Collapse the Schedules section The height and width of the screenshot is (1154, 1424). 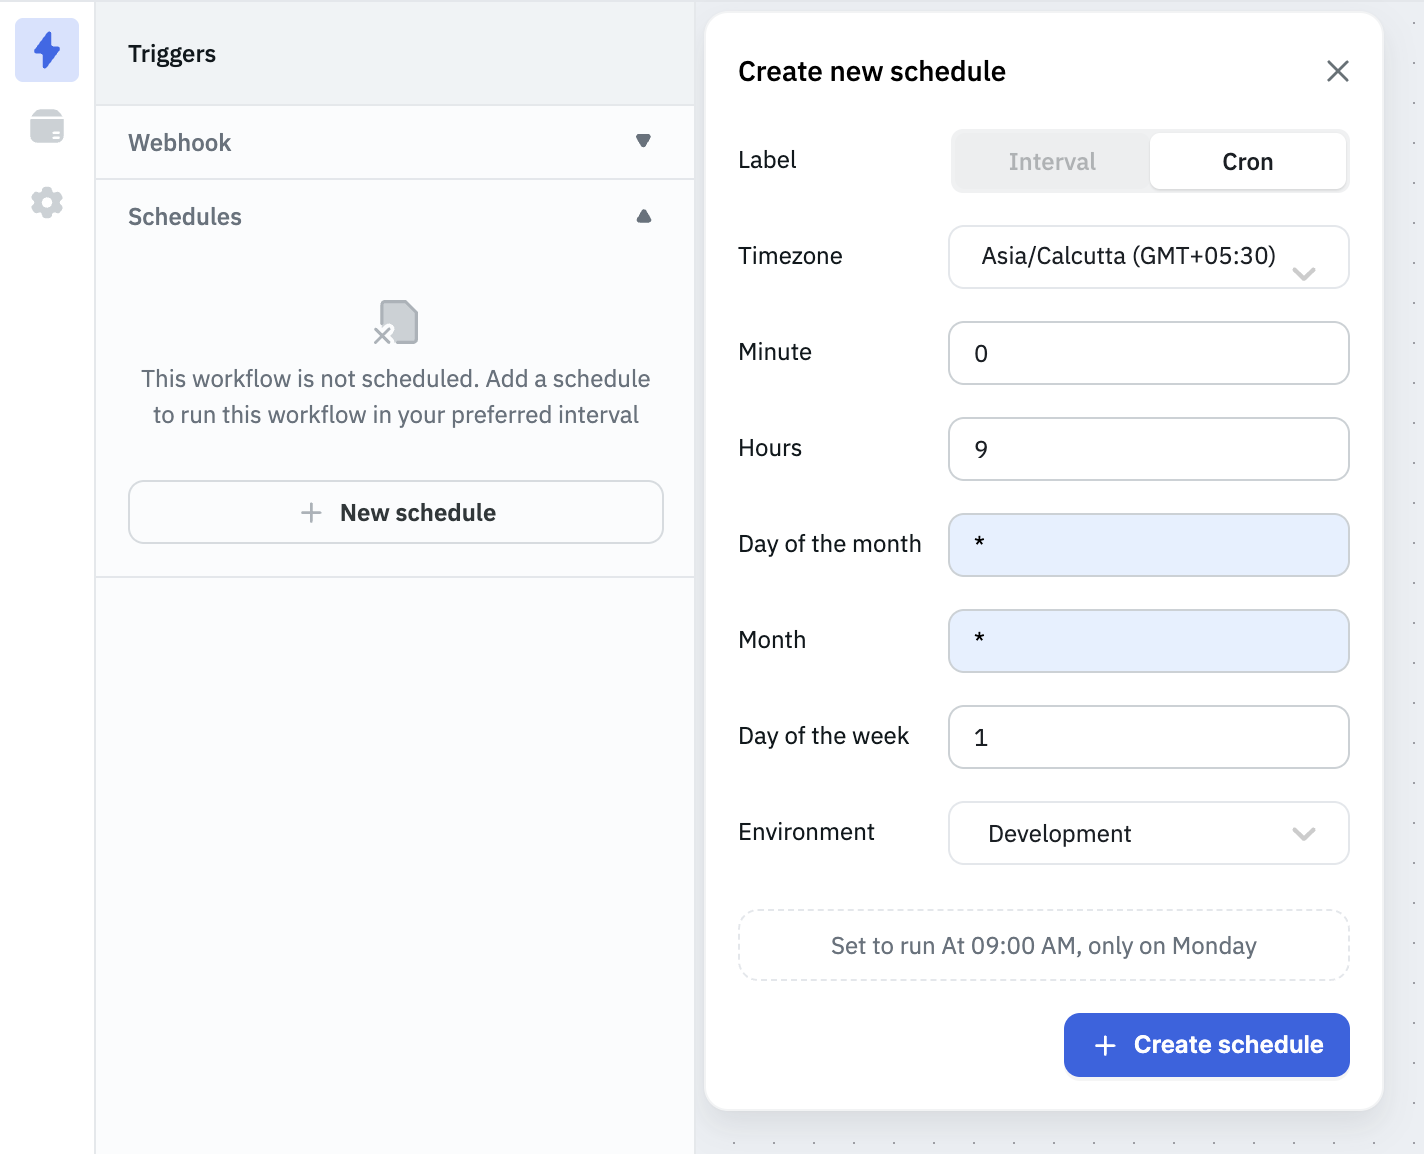(644, 216)
